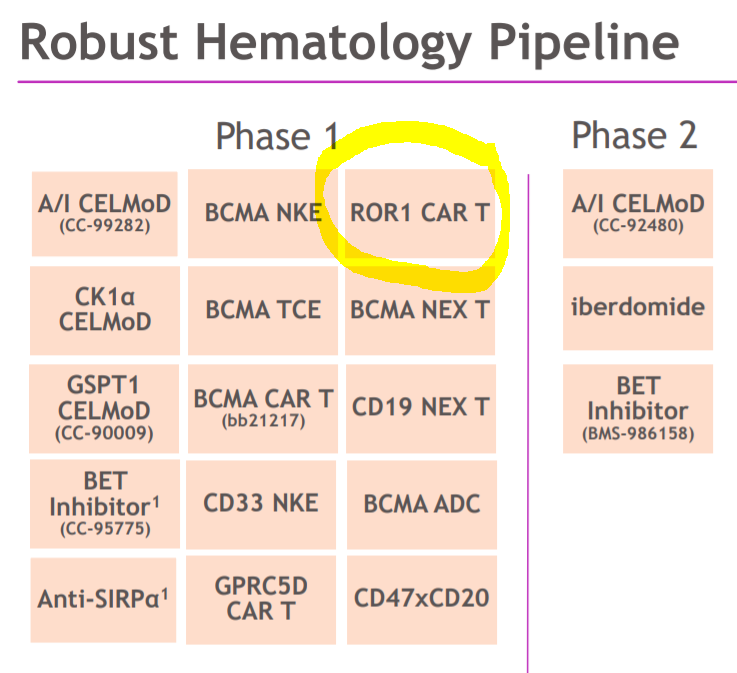This screenshot has width=737, height=673.
Task: Click the A/I CELMoD CC-99282 box
Action: 106,213
